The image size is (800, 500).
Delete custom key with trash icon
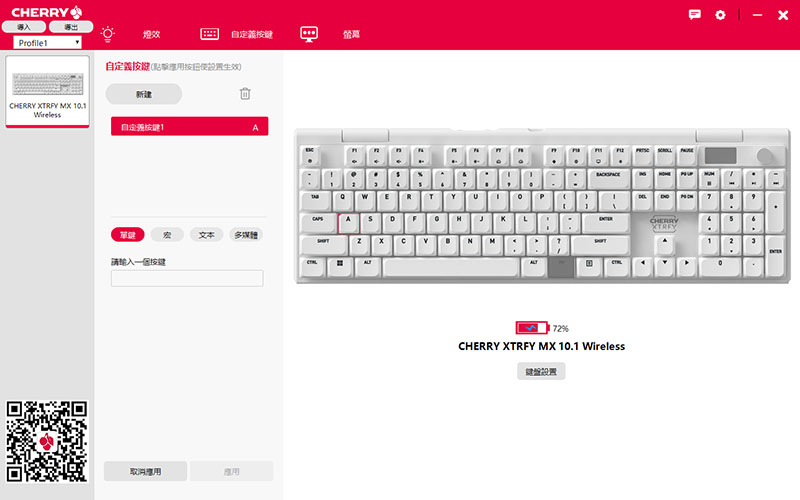point(245,94)
